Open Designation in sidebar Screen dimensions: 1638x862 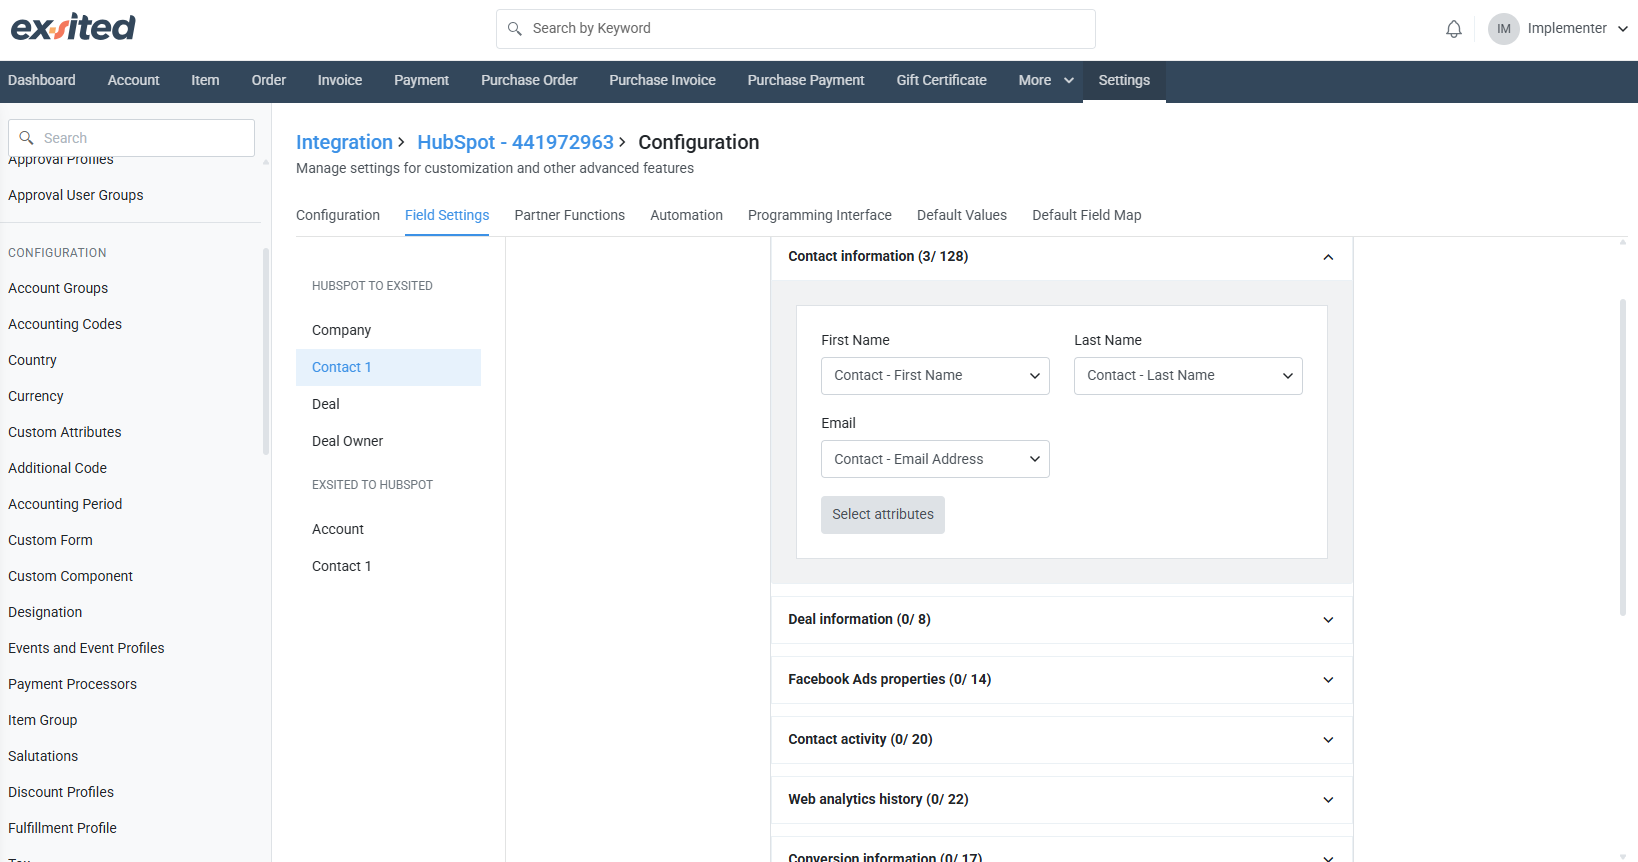[45, 612]
